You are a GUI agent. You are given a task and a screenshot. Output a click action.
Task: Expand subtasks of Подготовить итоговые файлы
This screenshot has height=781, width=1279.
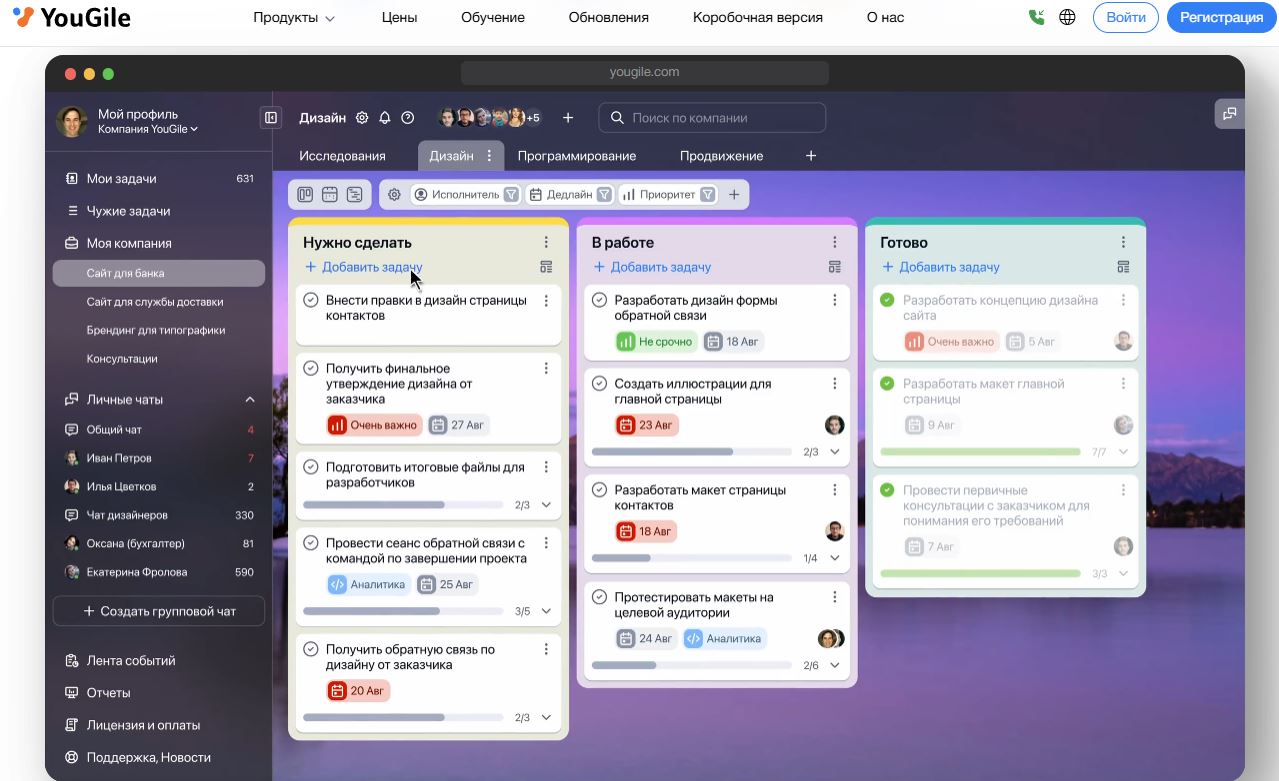tap(546, 505)
